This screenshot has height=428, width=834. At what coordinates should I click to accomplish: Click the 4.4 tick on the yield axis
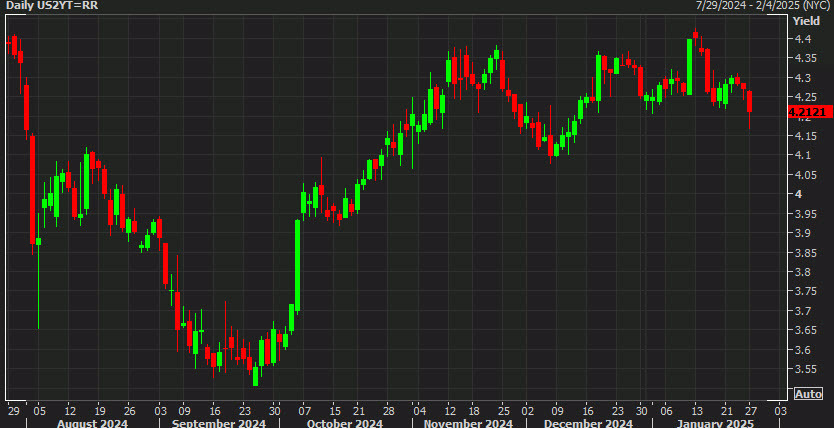799,39
